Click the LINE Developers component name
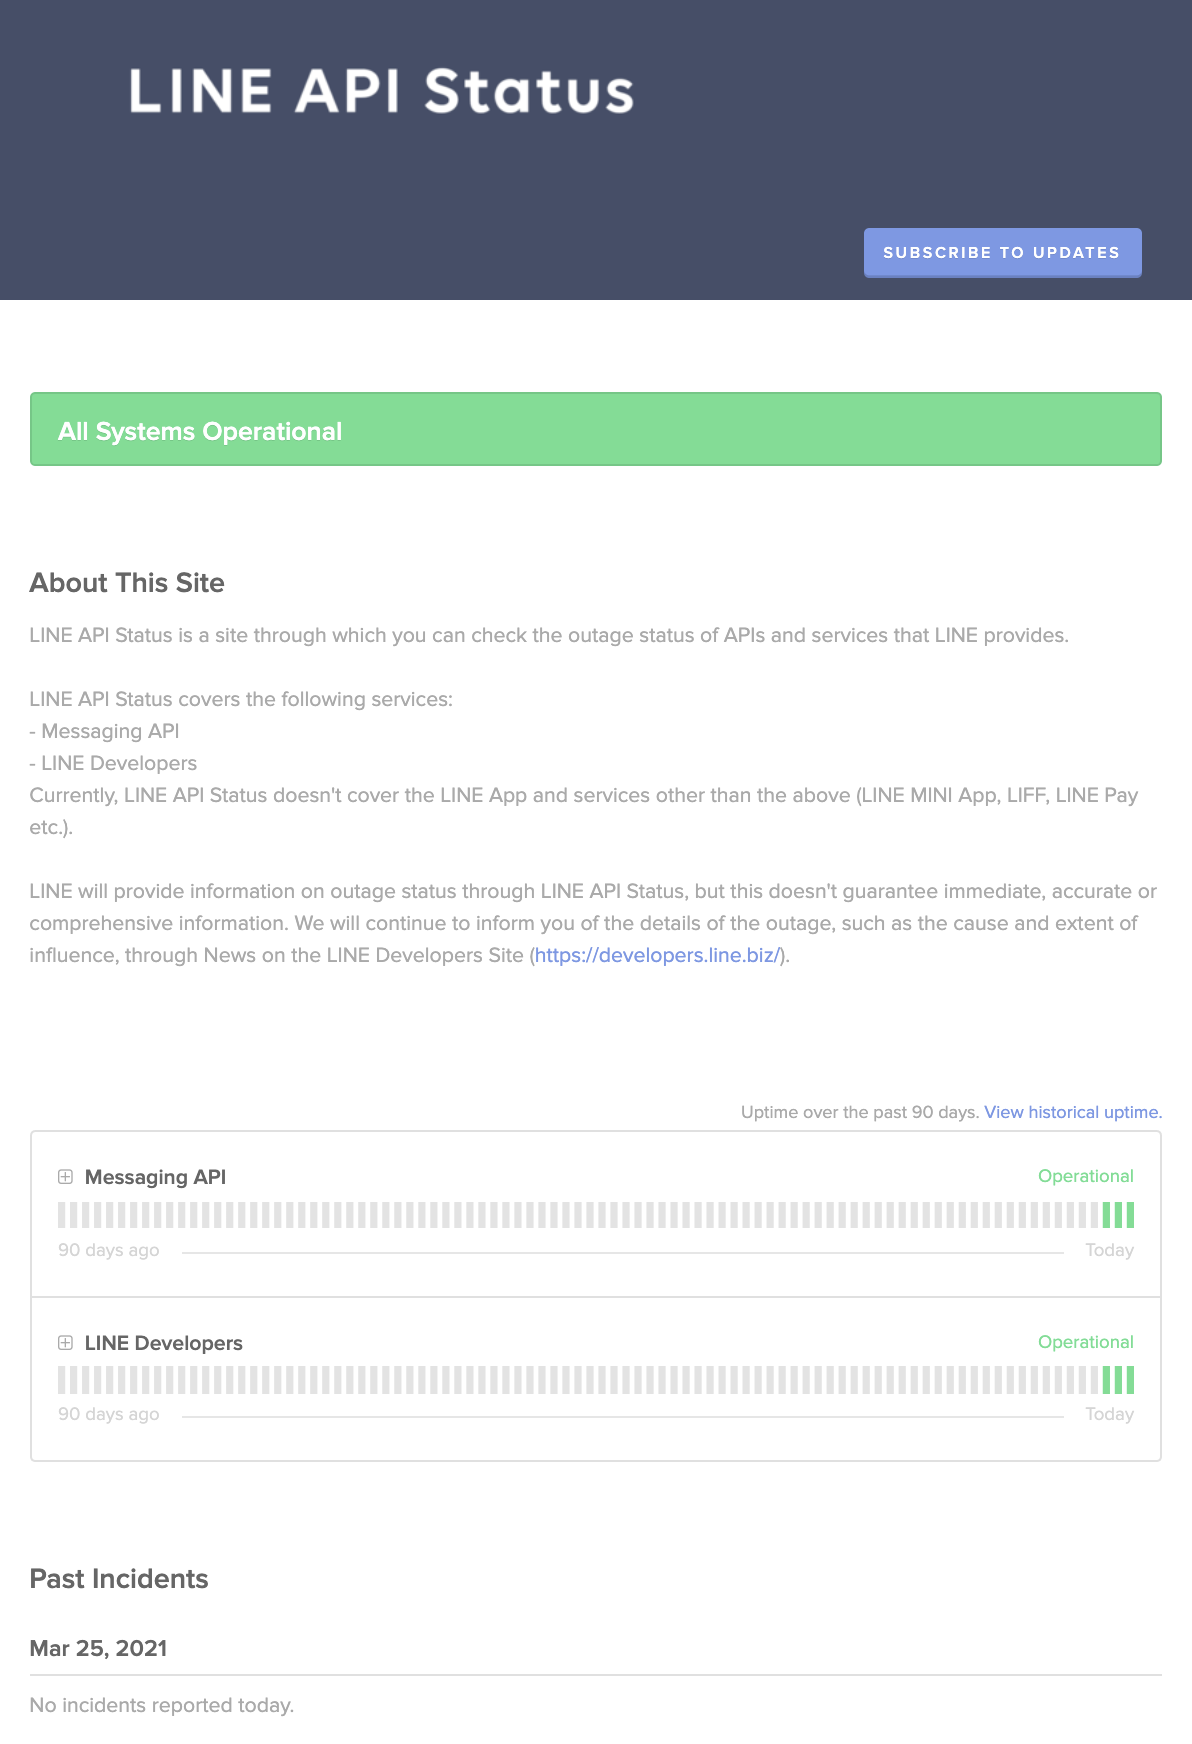The height and width of the screenshot is (1744, 1192). coord(163,1343)
